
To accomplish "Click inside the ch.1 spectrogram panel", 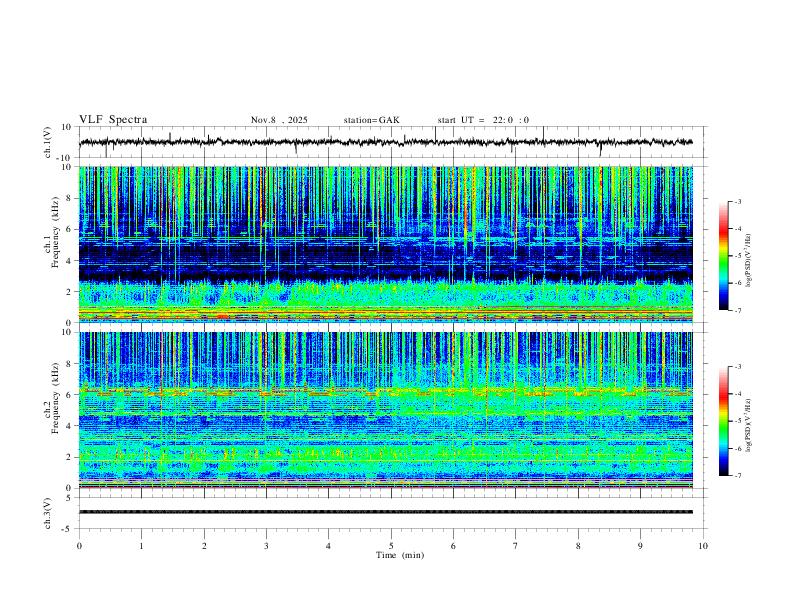I will (x=386, y=244).
